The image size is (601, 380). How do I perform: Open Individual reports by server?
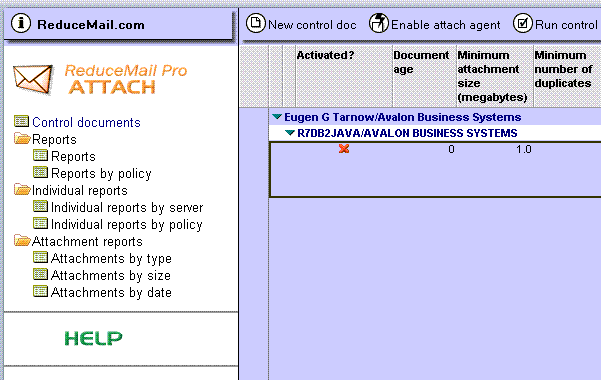click(x=127, y=207)
